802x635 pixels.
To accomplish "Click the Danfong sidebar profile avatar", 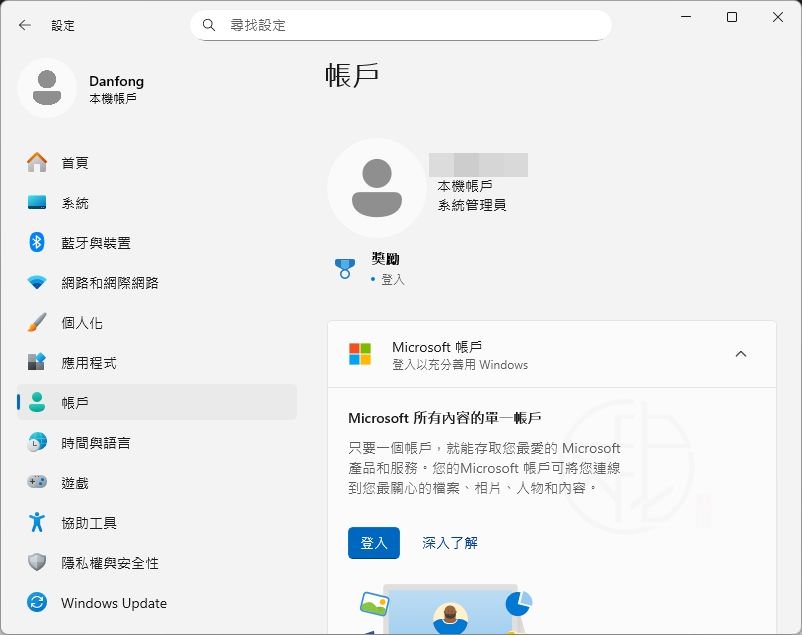I will pyautogui.click(x=47, y=88).
